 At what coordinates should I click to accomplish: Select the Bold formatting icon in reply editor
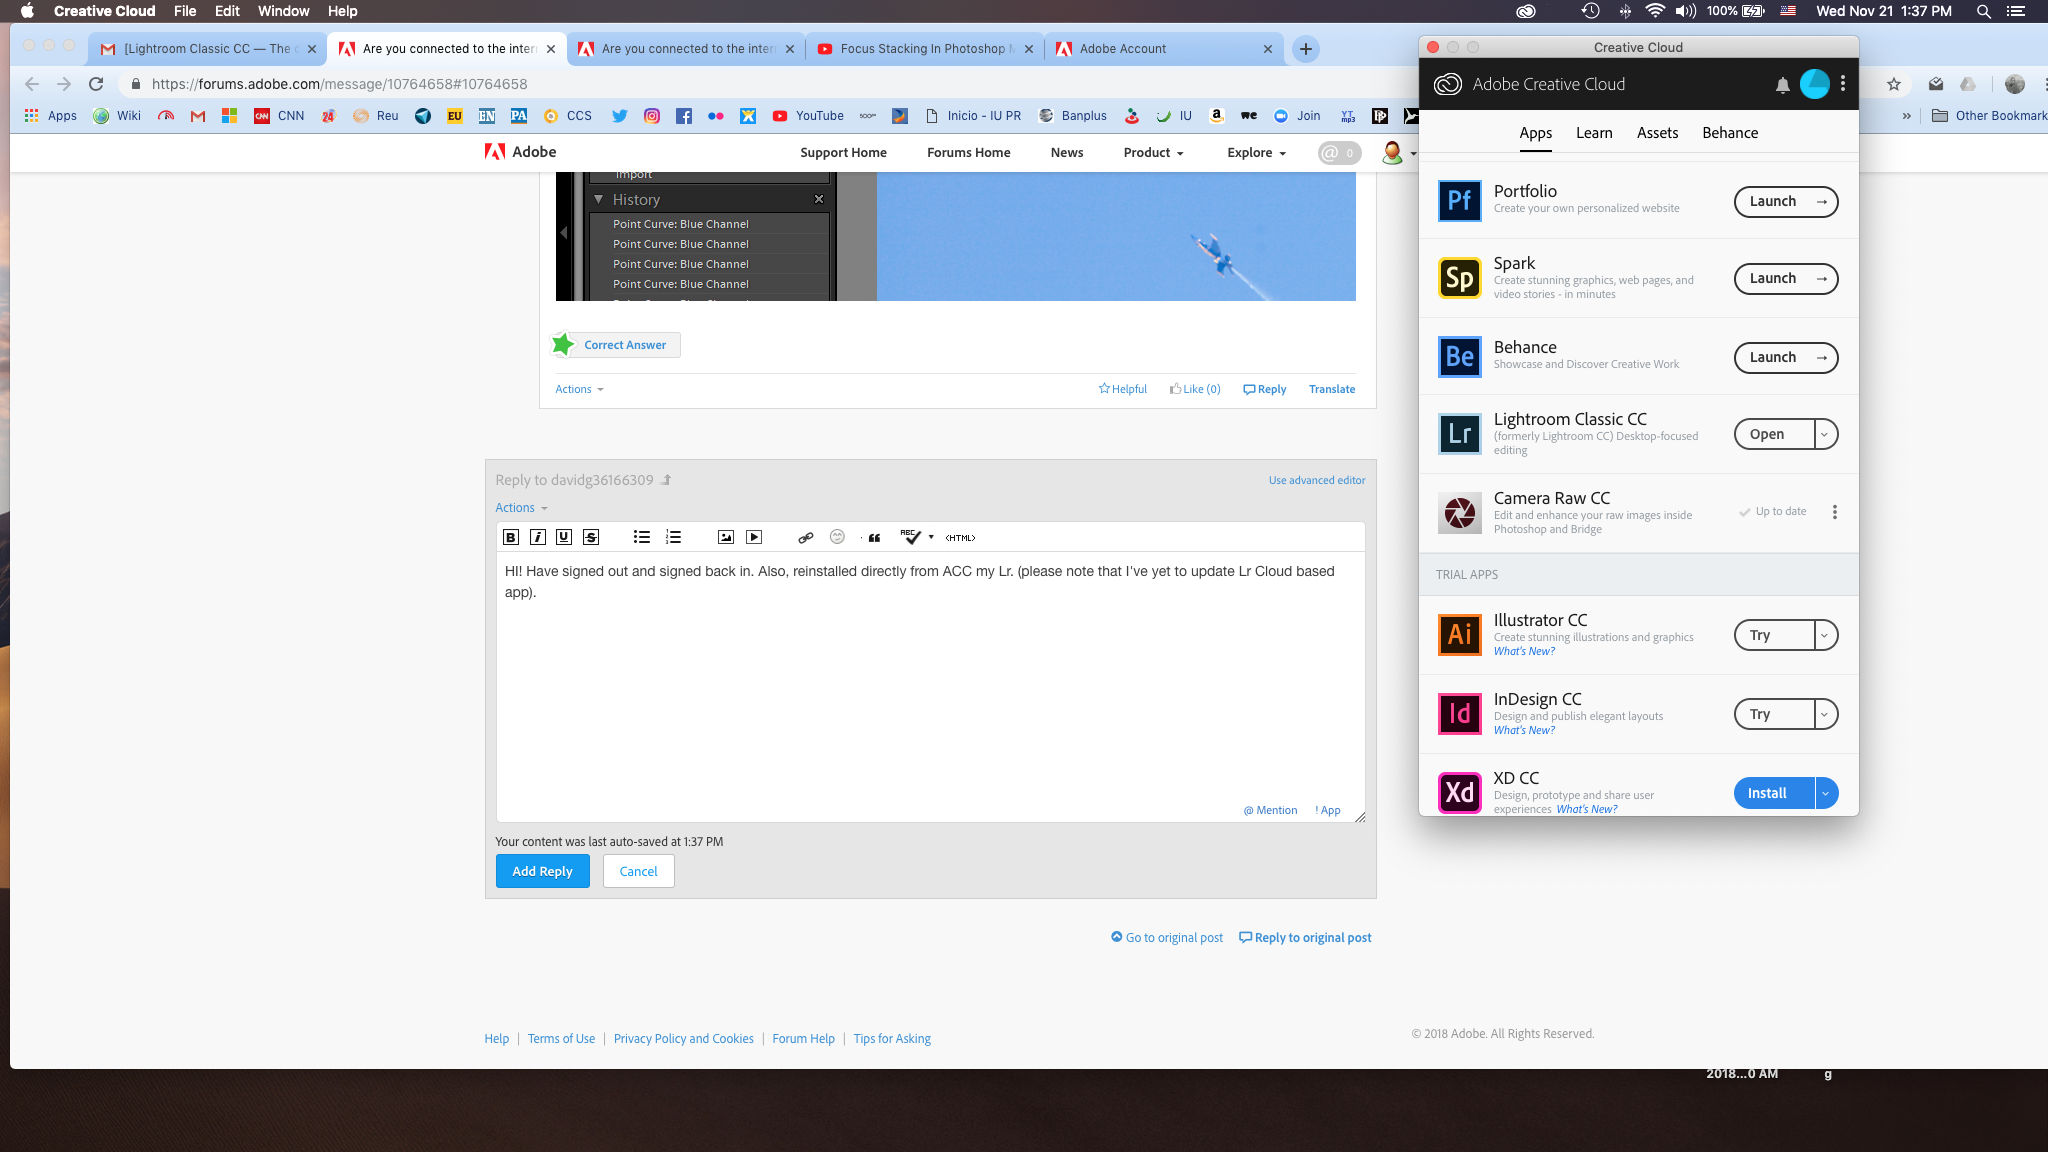(511, 536)
